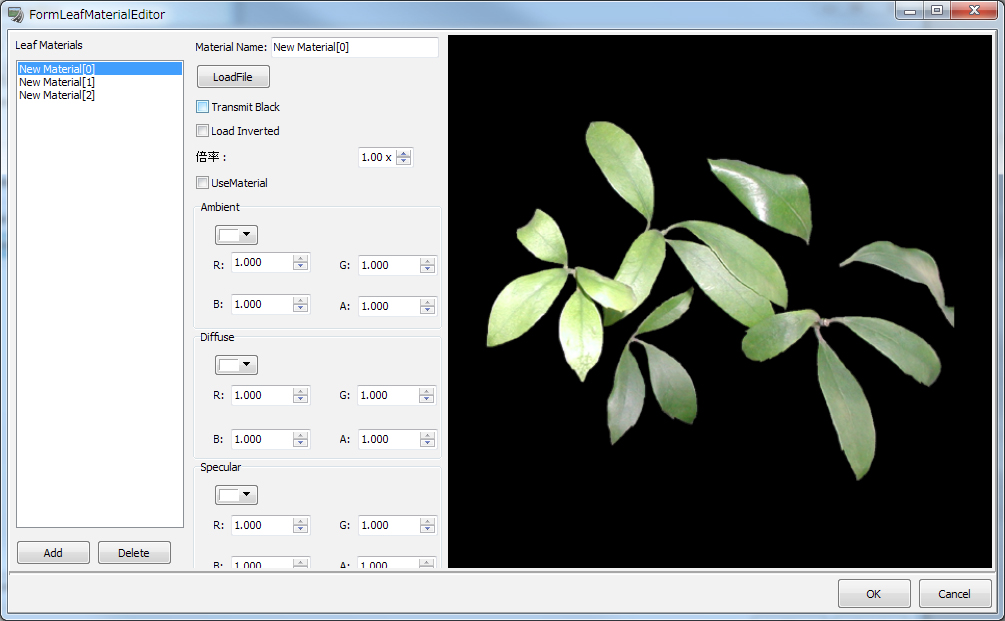Click the Diffuse G value field

pos(388,395)
